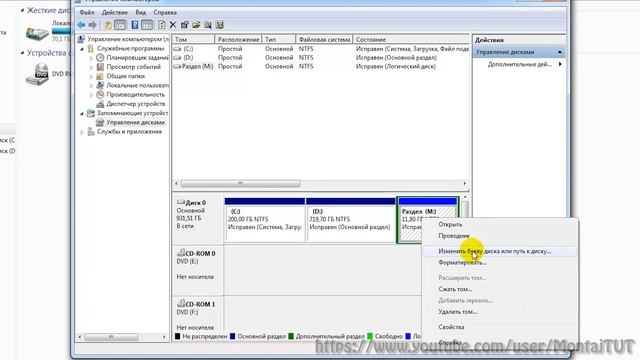This screenshot has height=360, width=640.
Task: Open the Справка menu
Action: 165,12
